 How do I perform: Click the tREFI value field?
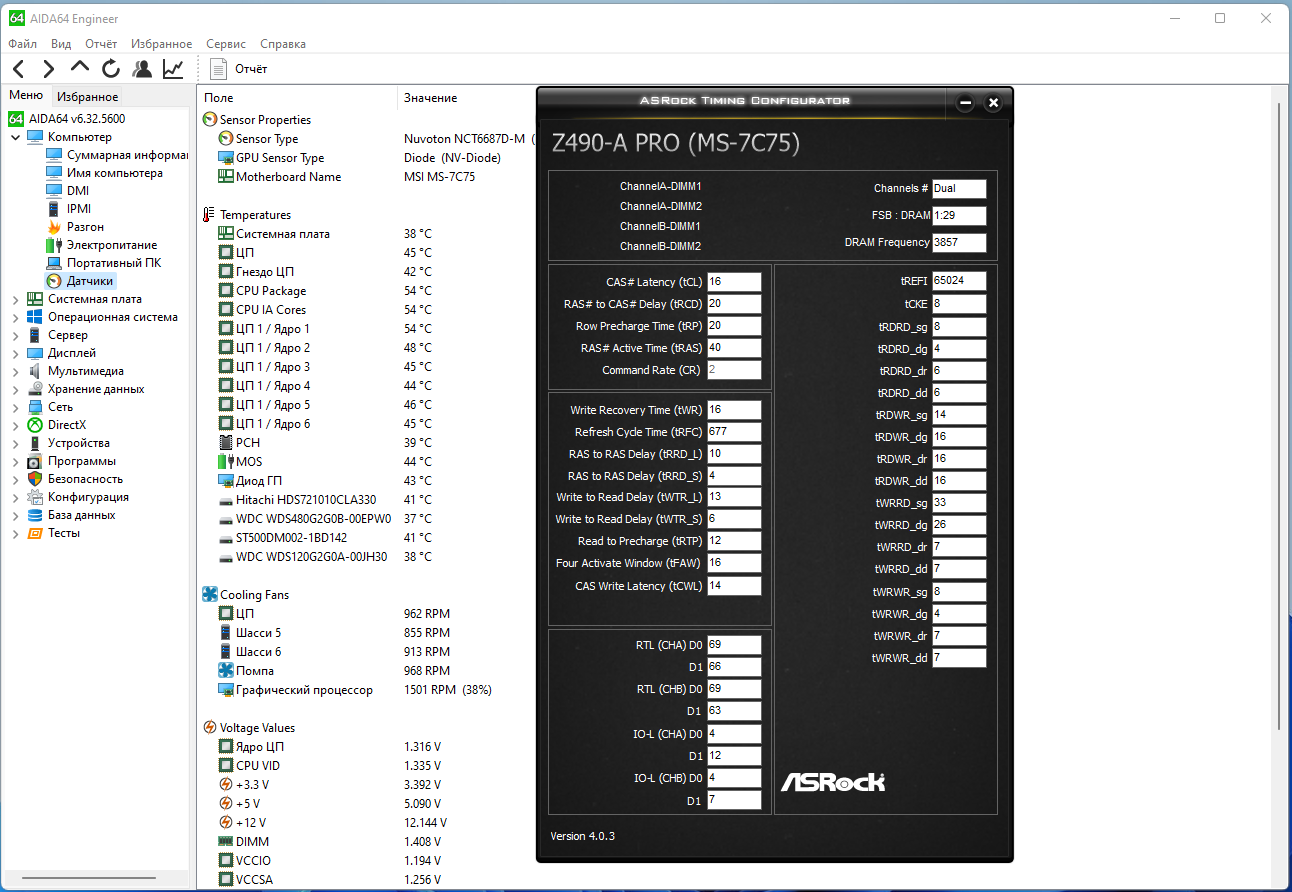pyautogui.click(x=959, y=281)
